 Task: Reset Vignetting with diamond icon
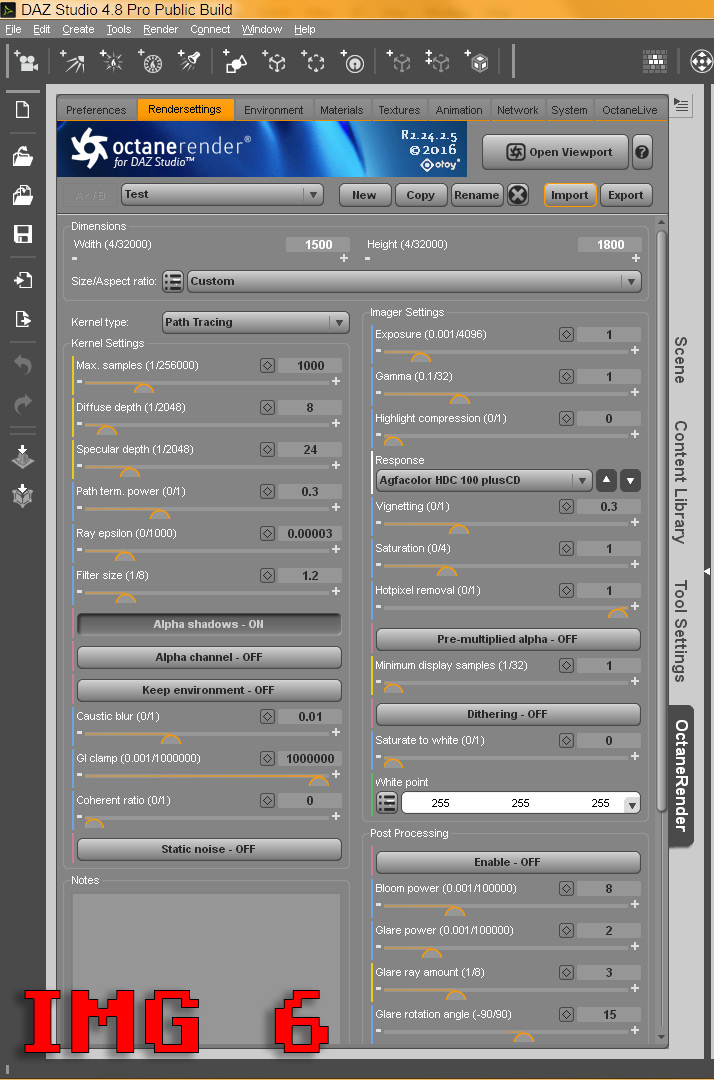coord(566,507)
